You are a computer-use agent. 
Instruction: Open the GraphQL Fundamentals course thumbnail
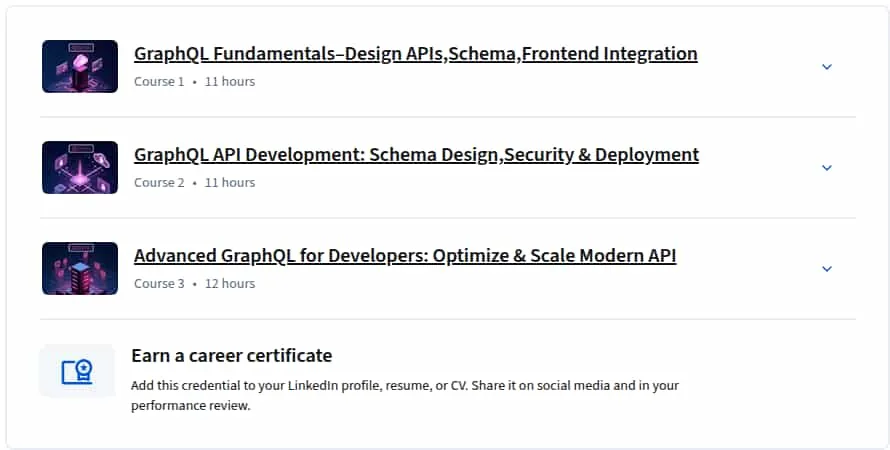pos(80,66)
